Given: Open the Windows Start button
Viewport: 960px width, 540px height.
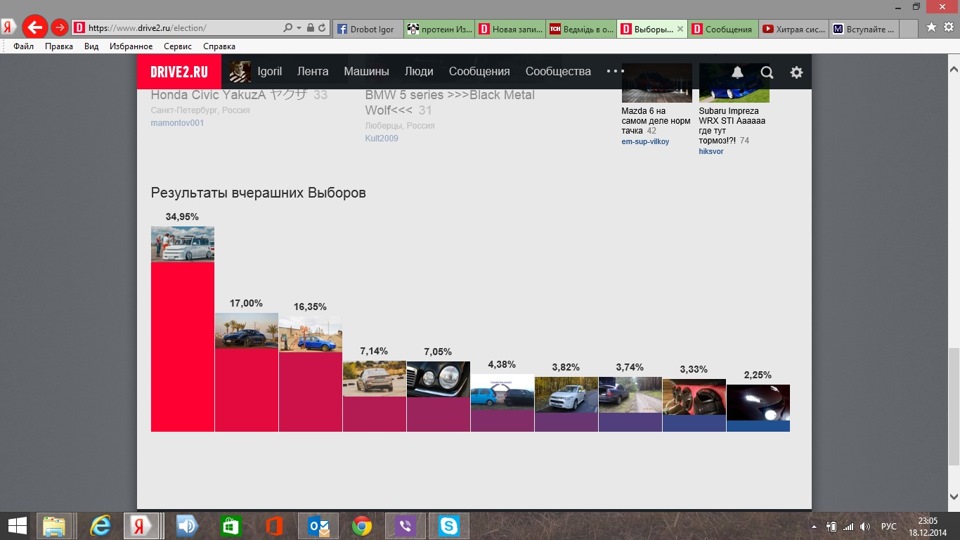Looking at the screenshot, I should (17, 526).
